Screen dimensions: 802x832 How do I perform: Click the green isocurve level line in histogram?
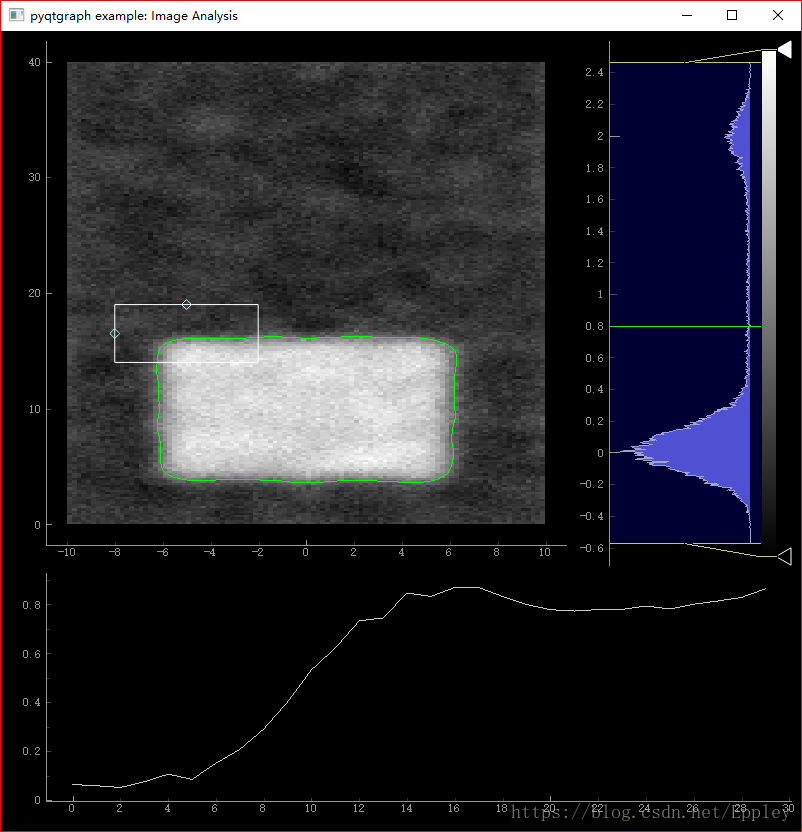685,326
